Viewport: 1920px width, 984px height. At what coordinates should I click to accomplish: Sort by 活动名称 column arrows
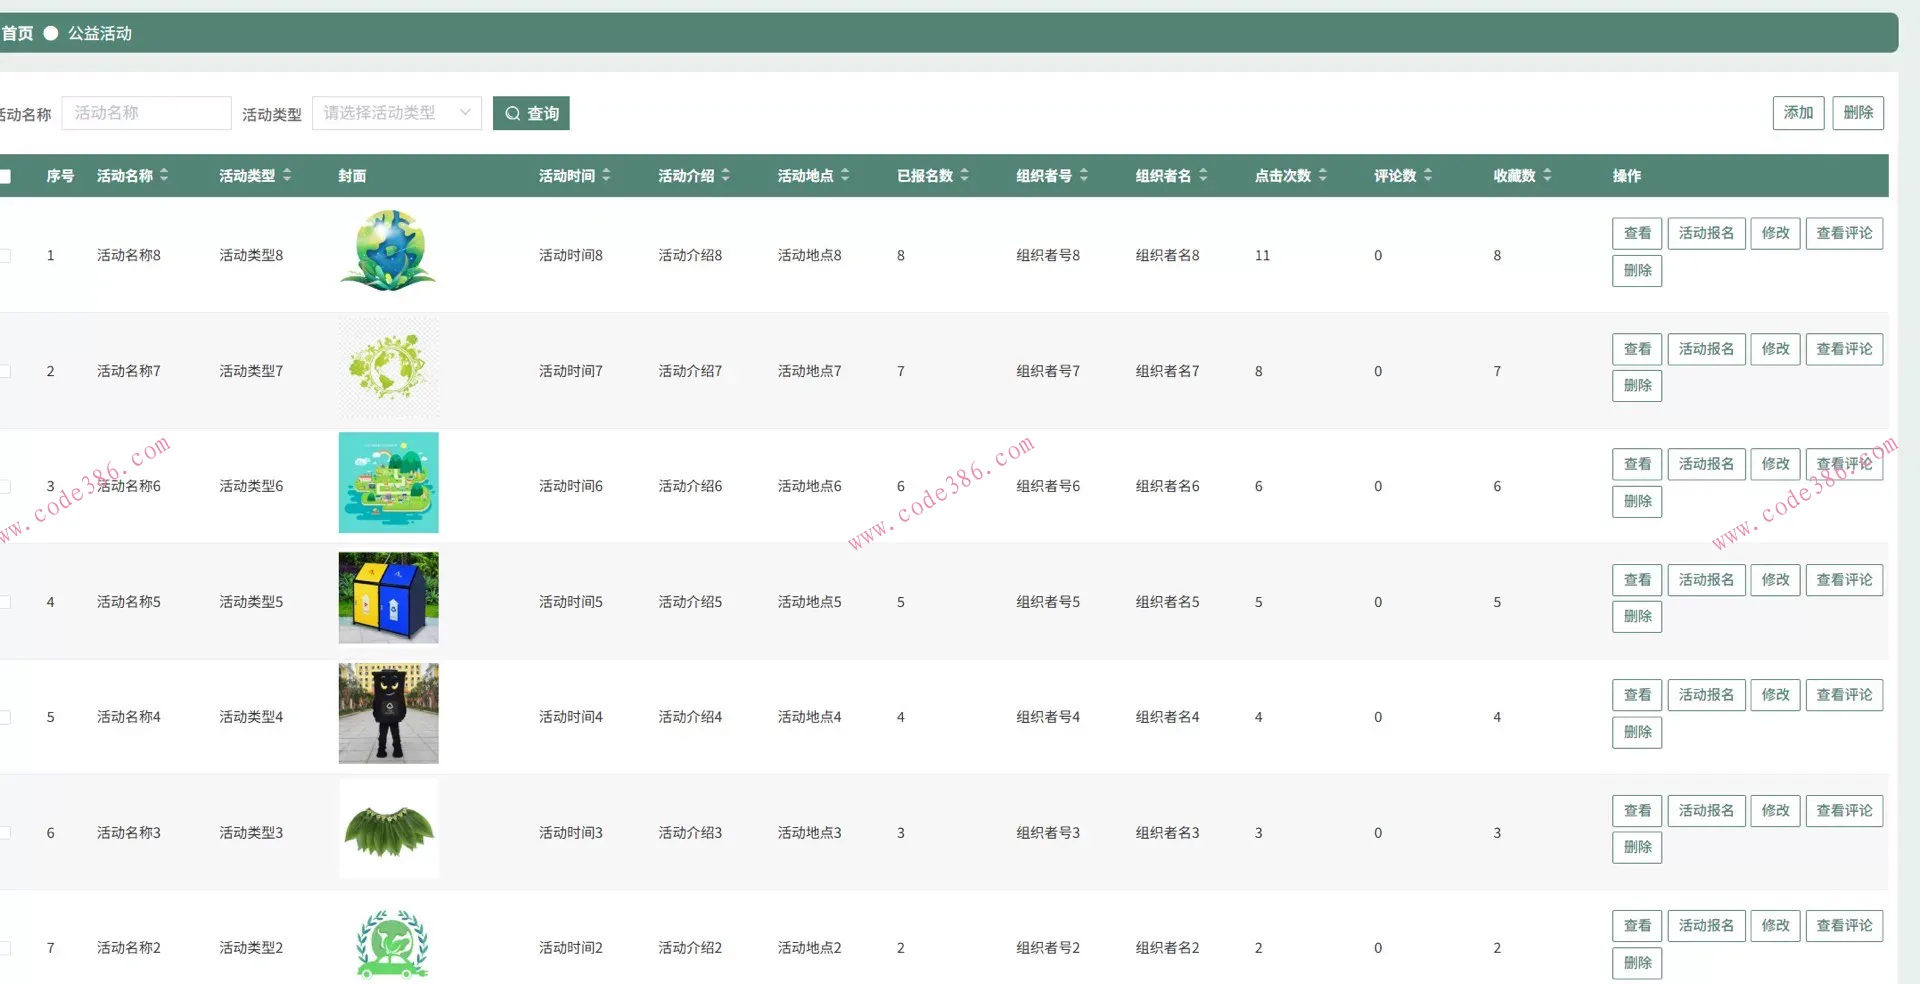(x=164, y=175)
